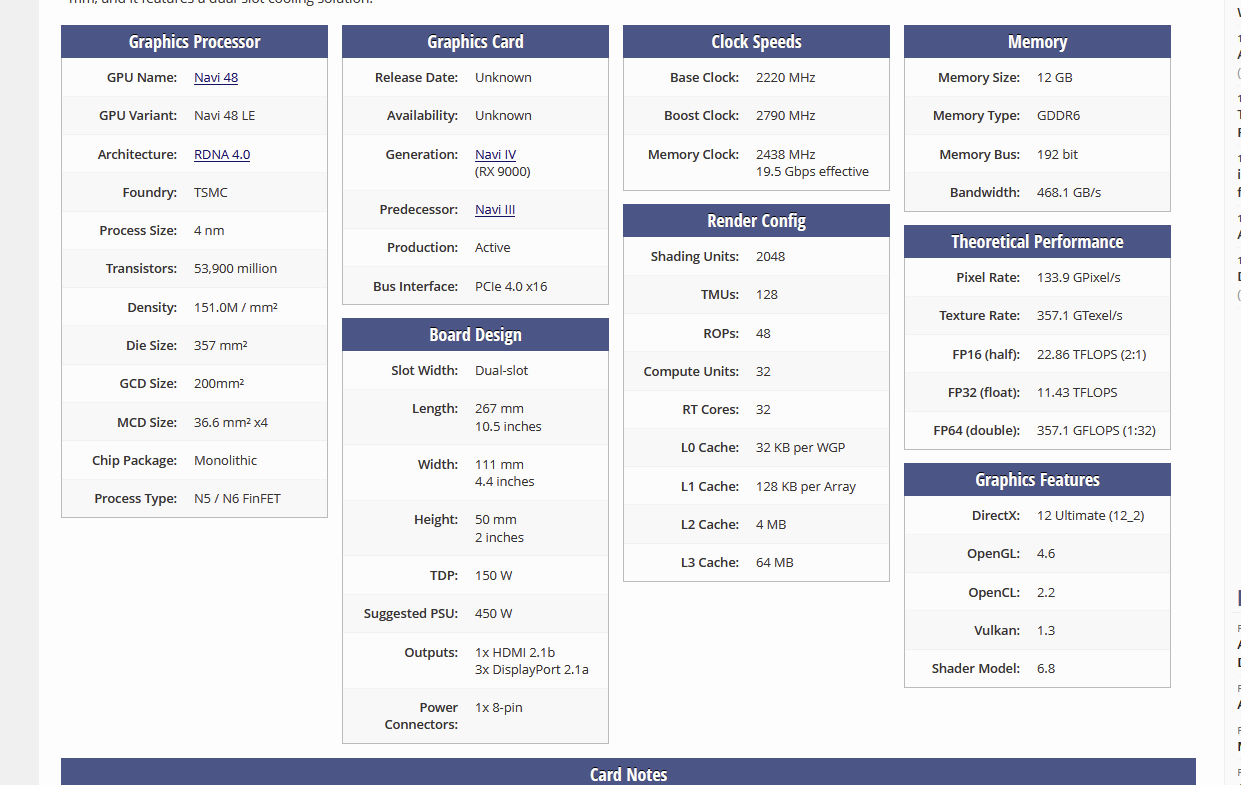Click the Availability value Unknown

click(503, 115)
